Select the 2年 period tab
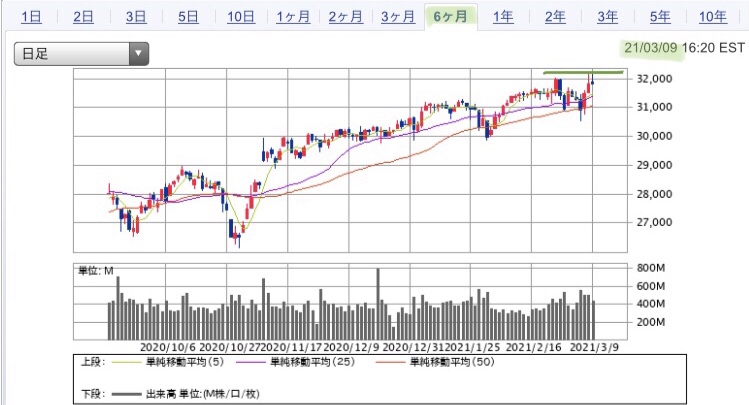Image resolution: width=749 pixels, height=405 pixels. [555, 16]
